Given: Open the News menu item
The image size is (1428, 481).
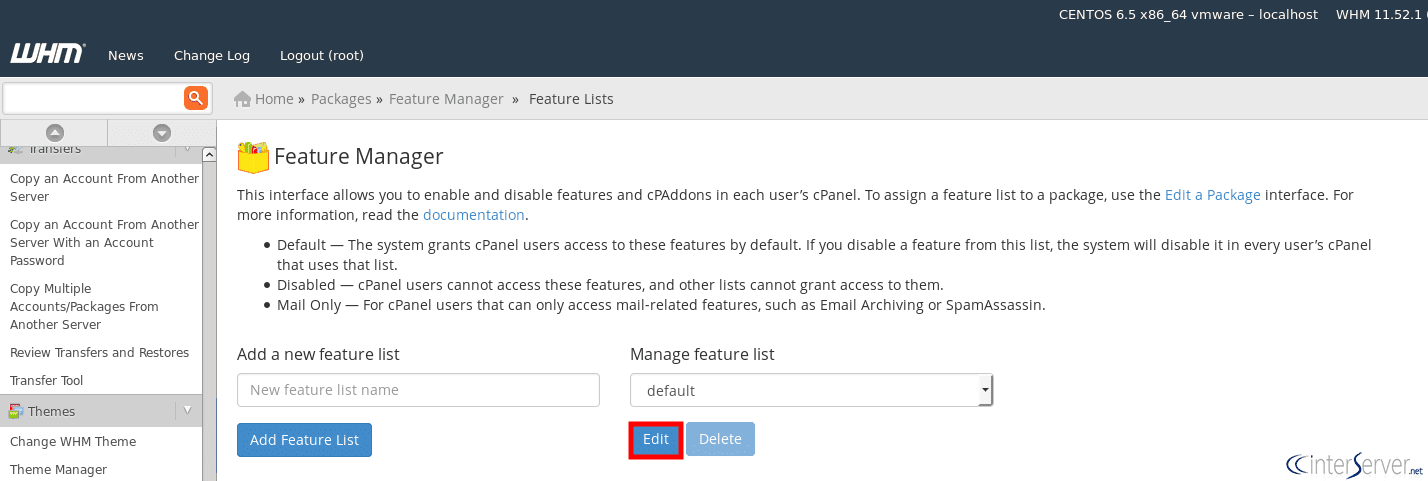Looking at the screenshot, I should [126, 55].
